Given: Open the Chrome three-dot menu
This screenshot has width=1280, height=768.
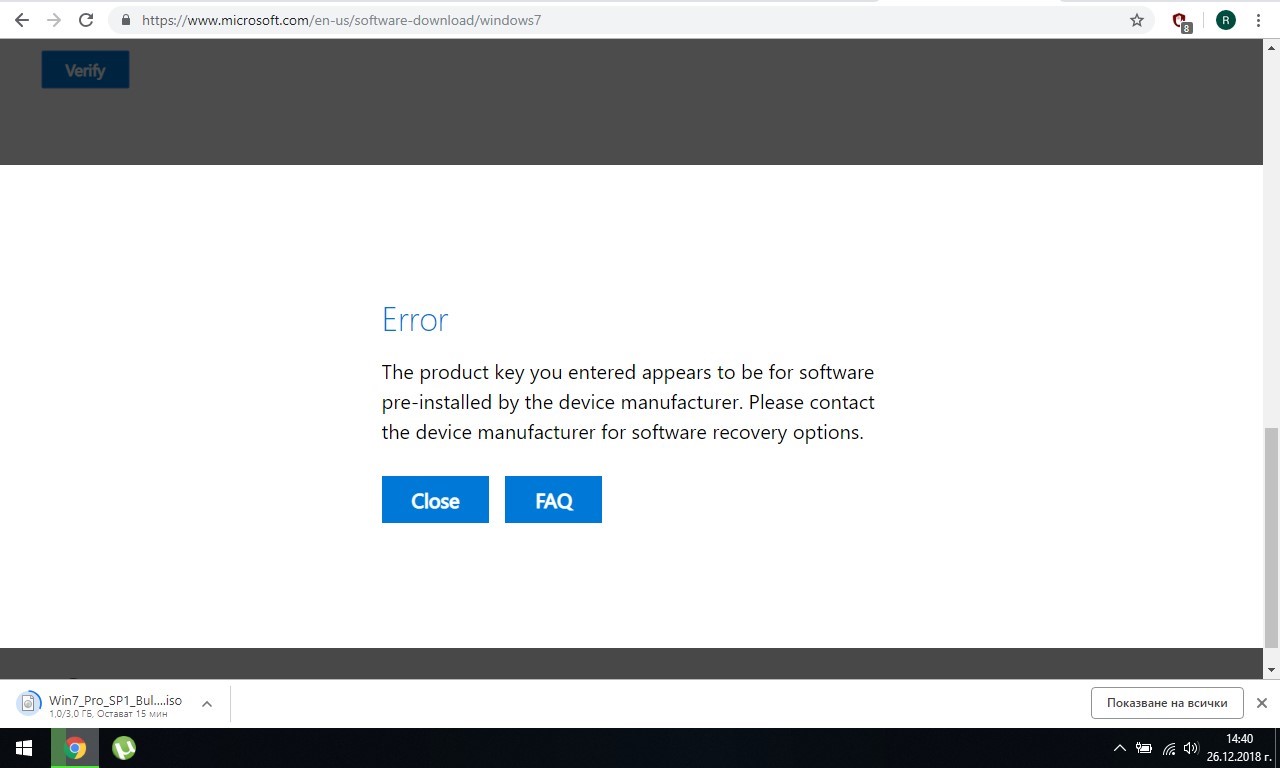Looking at the screenshot, I should (1258, 20).
